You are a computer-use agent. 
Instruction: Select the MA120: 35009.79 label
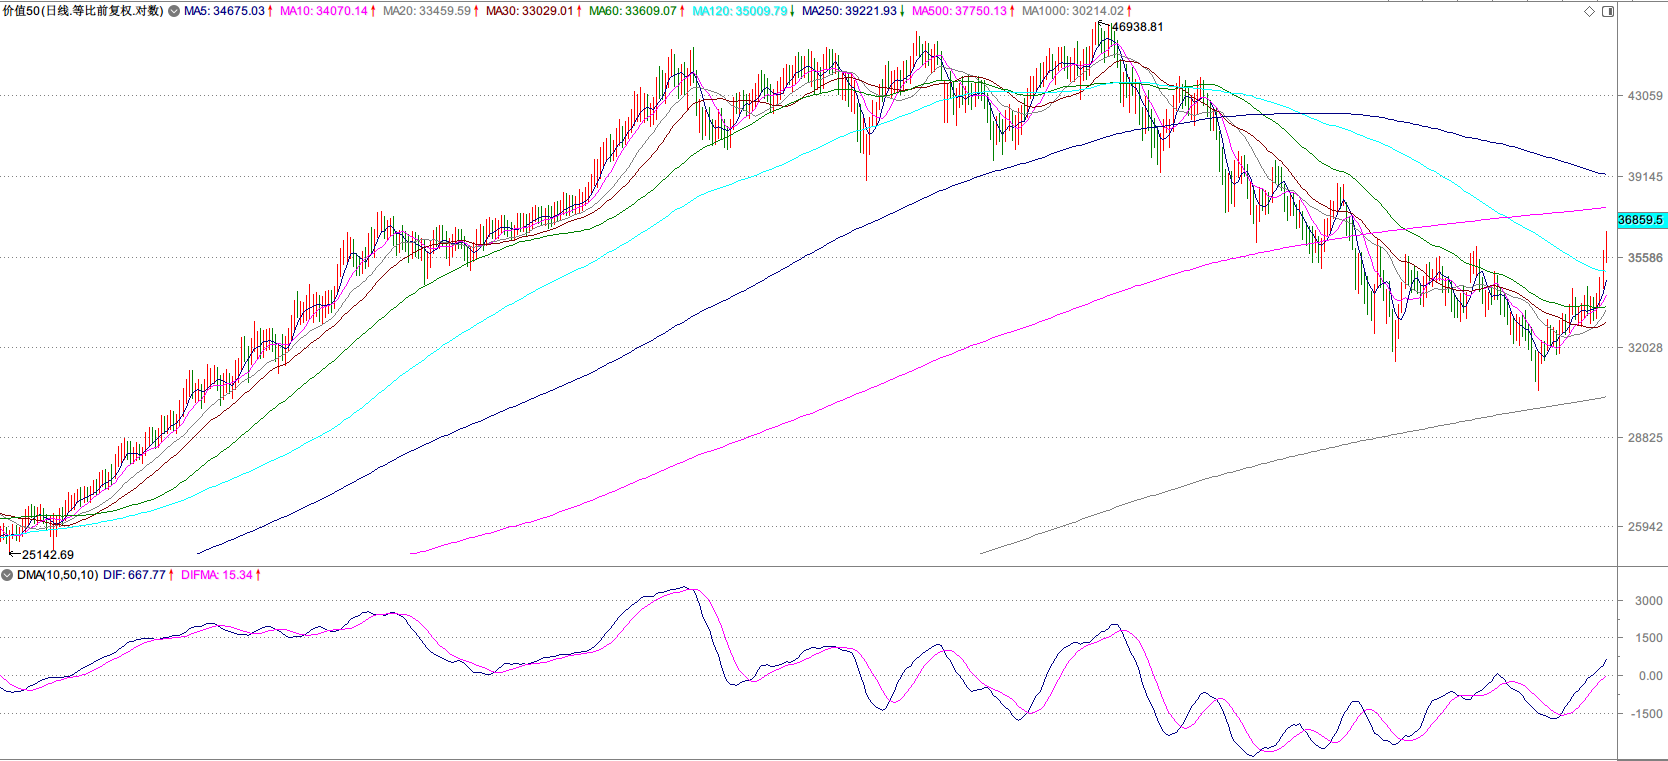[x=740, y=11]
